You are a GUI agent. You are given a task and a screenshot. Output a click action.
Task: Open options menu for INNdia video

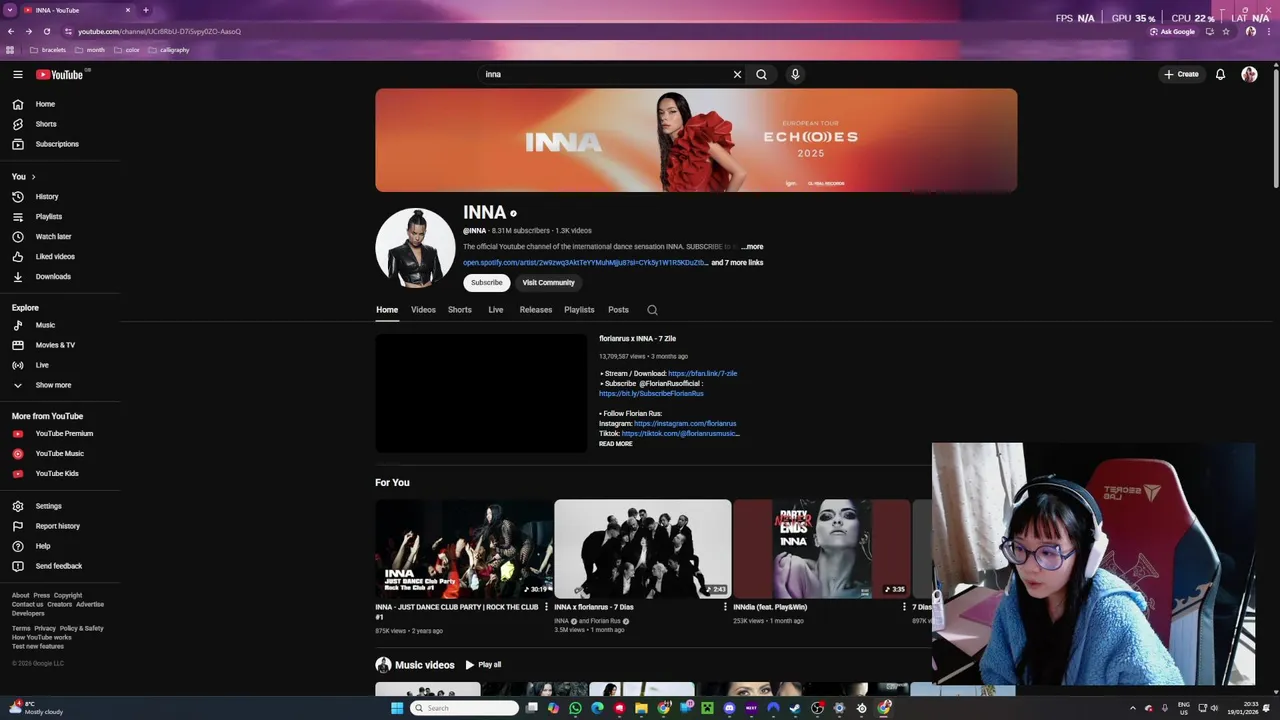pyautogui.click(x=904, y=607)
